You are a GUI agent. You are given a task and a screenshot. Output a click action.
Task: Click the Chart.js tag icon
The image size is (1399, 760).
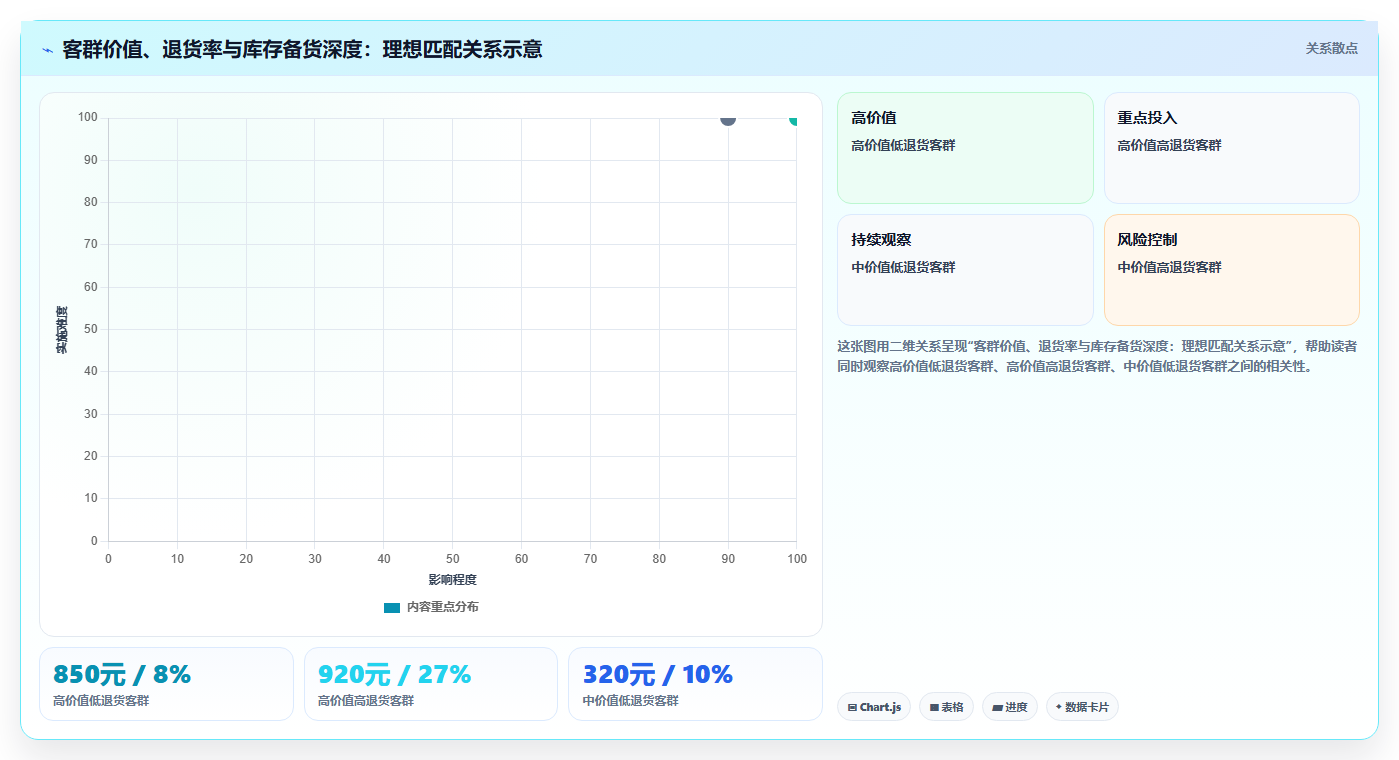tap(852, 707)
